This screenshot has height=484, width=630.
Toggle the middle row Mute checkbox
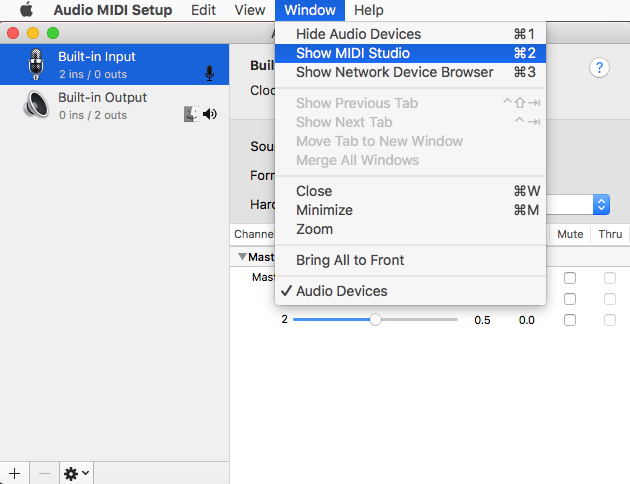[570, 299]
